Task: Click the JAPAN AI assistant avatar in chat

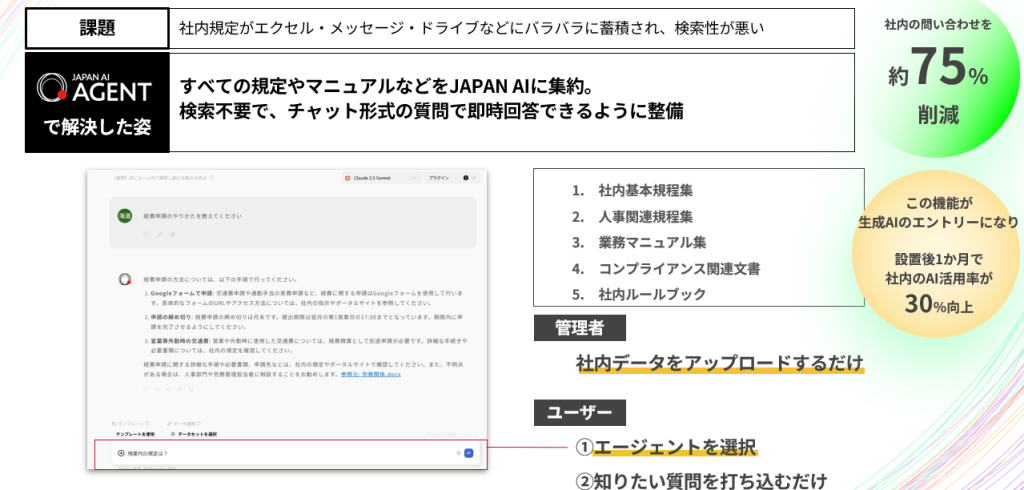Action: click(x=125, y=279)
